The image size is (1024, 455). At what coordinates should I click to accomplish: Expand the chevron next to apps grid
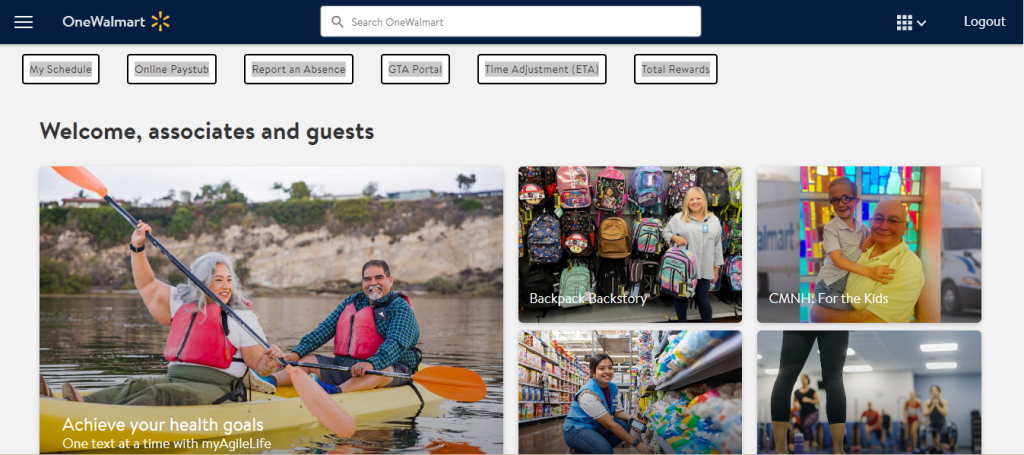(921, 24)
